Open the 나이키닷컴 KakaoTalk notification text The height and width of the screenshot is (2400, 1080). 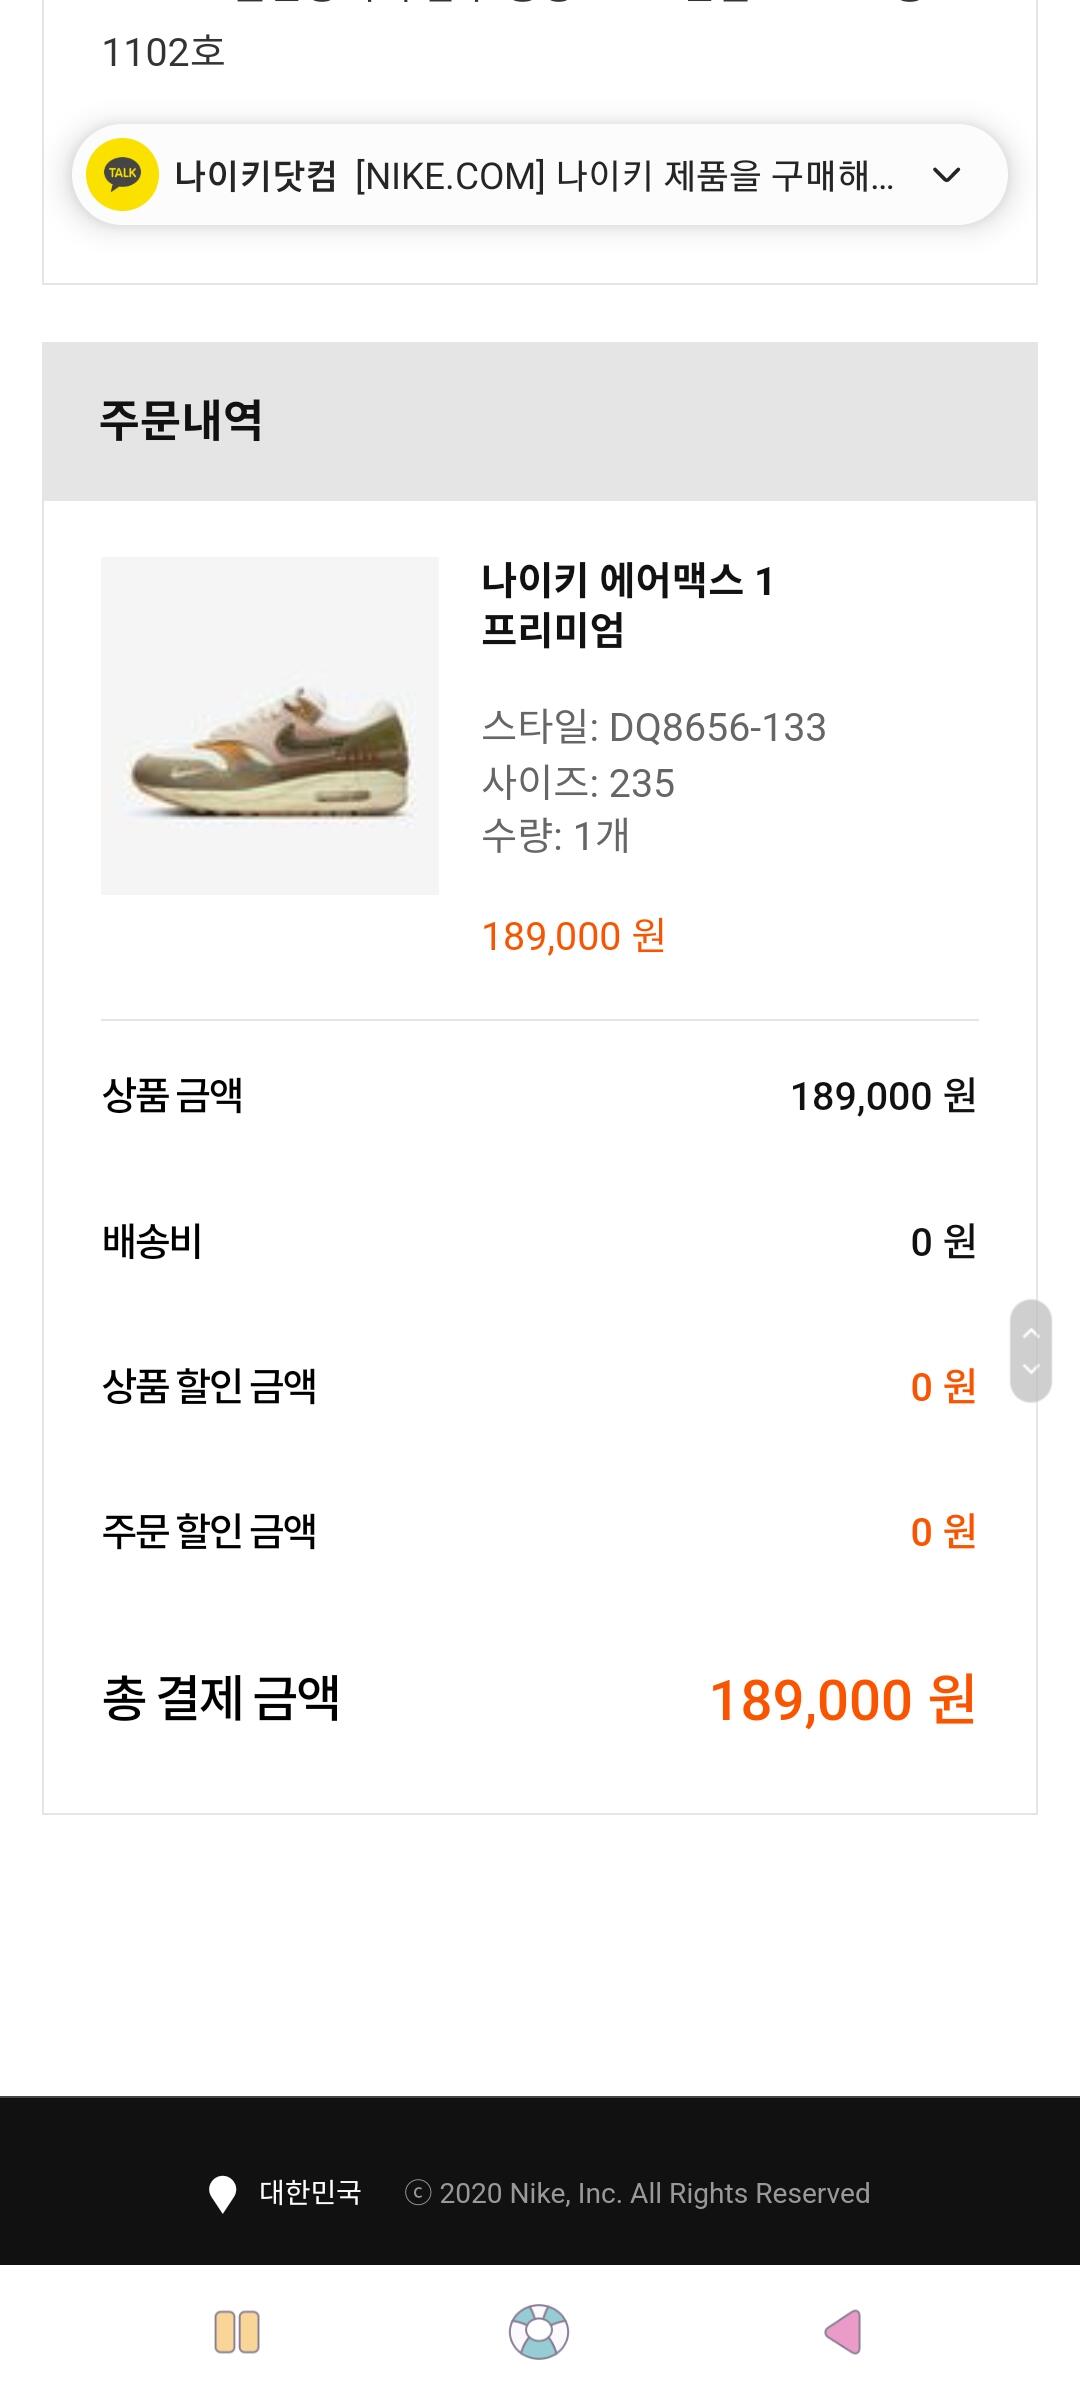click(x=534, y=176)
